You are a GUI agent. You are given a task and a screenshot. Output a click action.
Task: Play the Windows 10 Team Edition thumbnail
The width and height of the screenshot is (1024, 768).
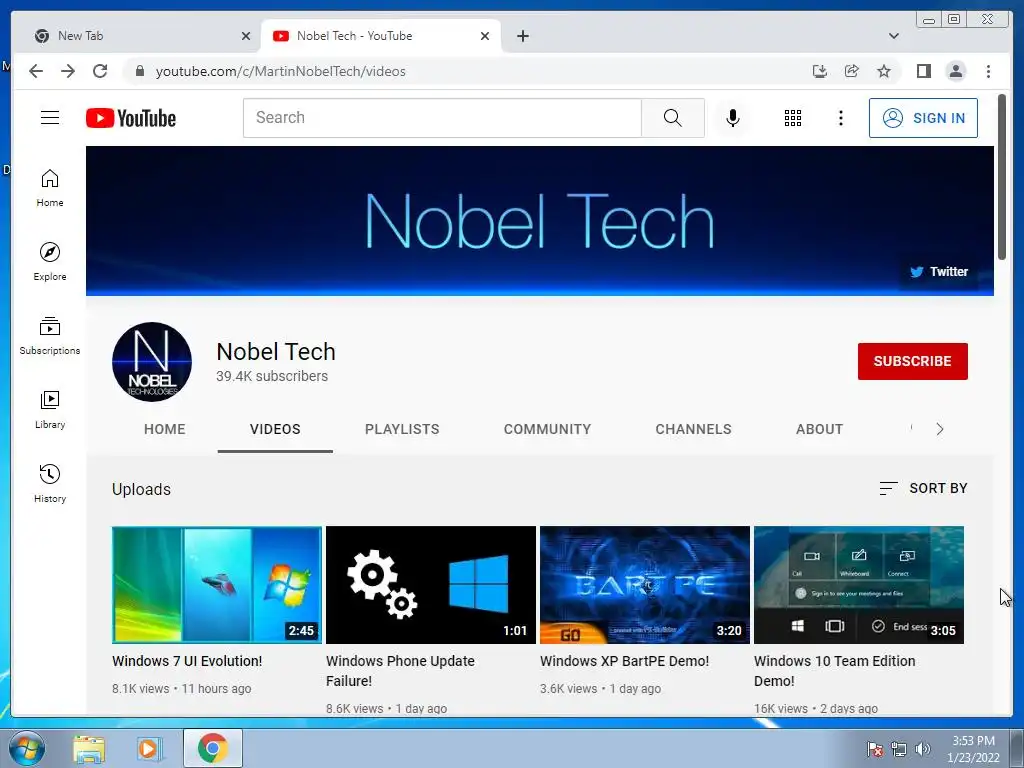coord(859,585)
